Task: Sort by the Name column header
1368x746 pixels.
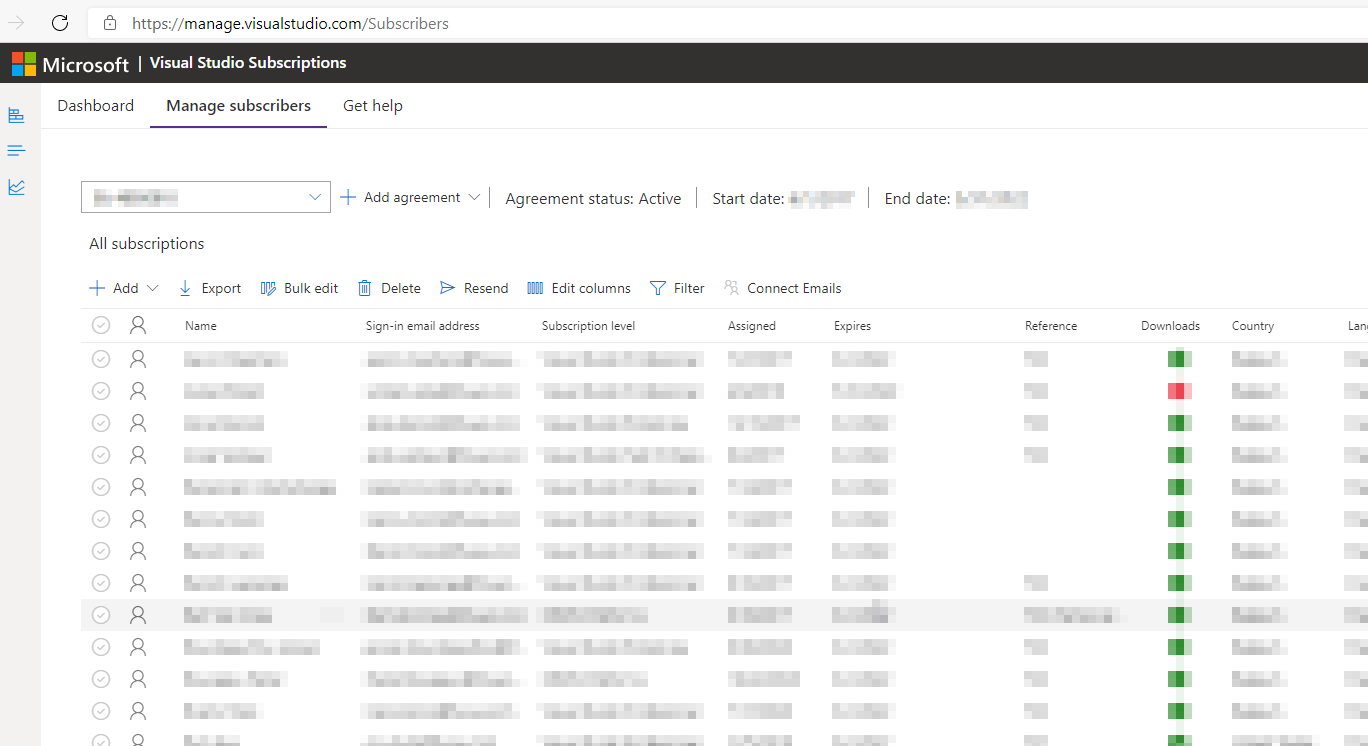Action: (201, 326)
